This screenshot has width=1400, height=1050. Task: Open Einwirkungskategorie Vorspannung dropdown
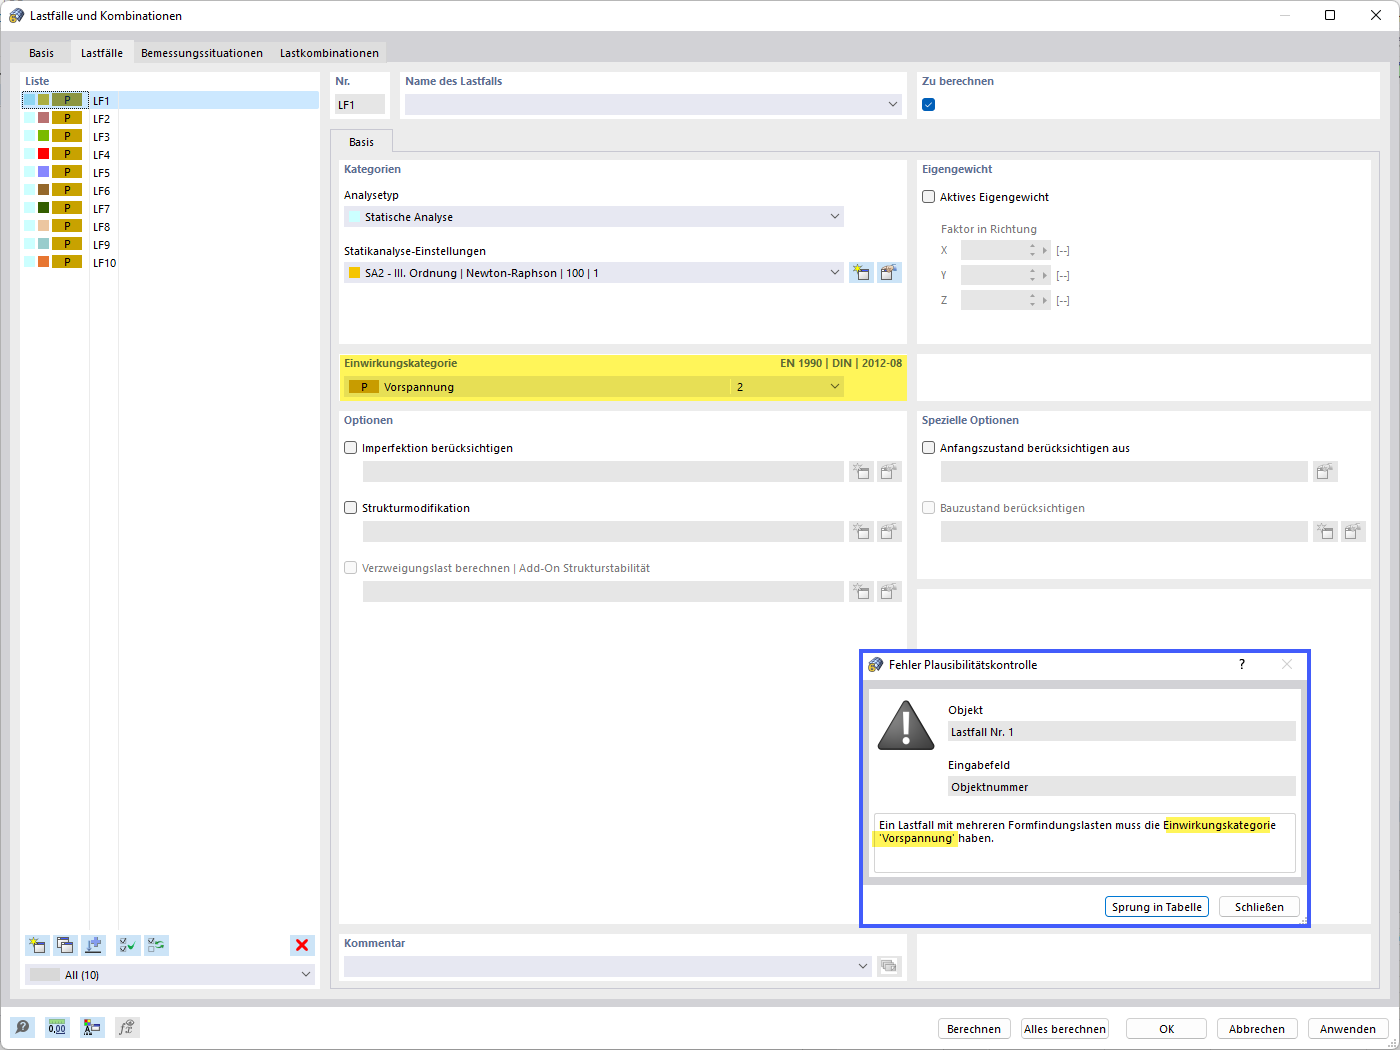(x=835, y=387)
